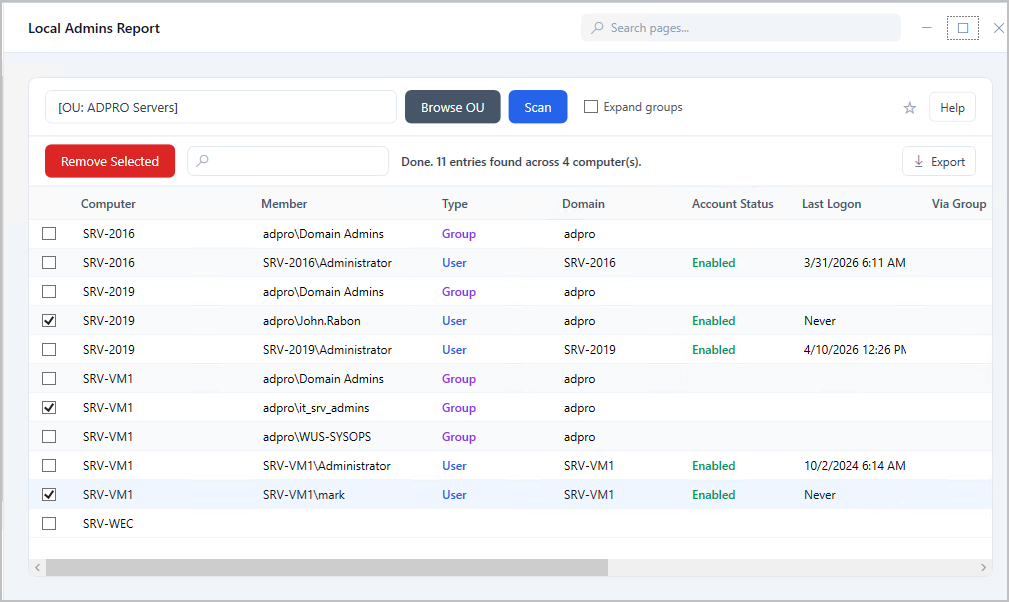Uncheck the adpro\it_srv_admins row checkbox
The height and width of the screenshot is (602, 1009).
click(x=49, y=407)
